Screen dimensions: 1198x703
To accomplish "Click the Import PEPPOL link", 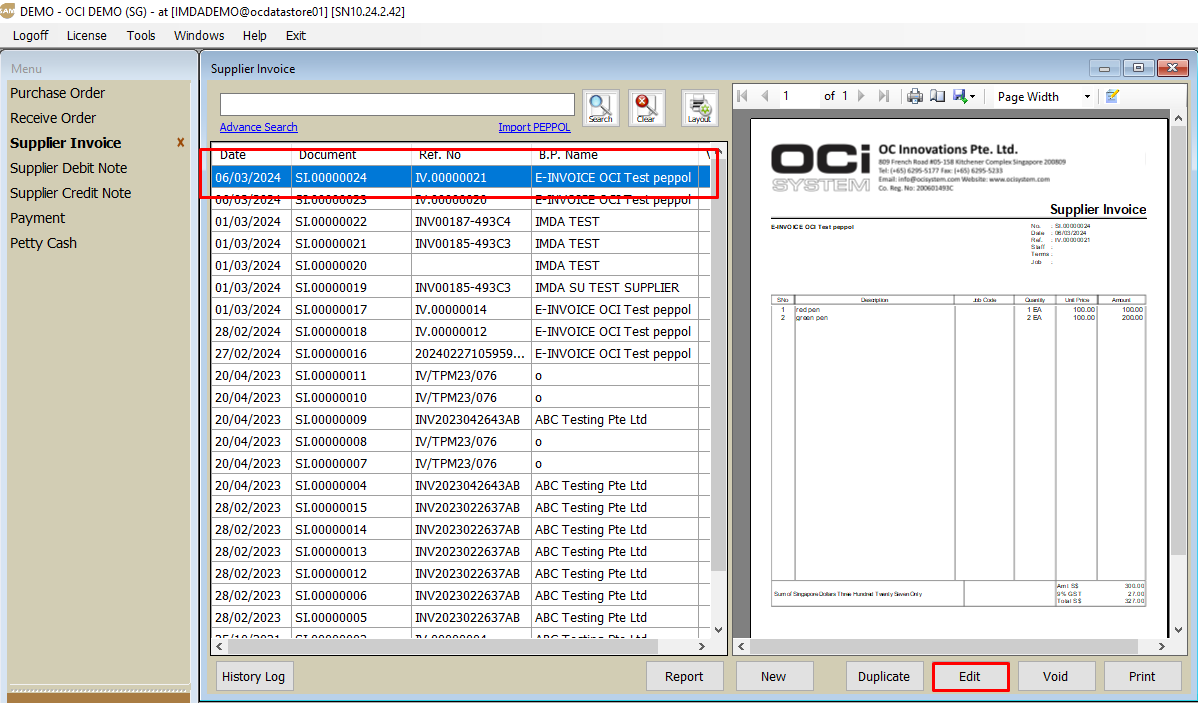I will (x=534, y=127).
